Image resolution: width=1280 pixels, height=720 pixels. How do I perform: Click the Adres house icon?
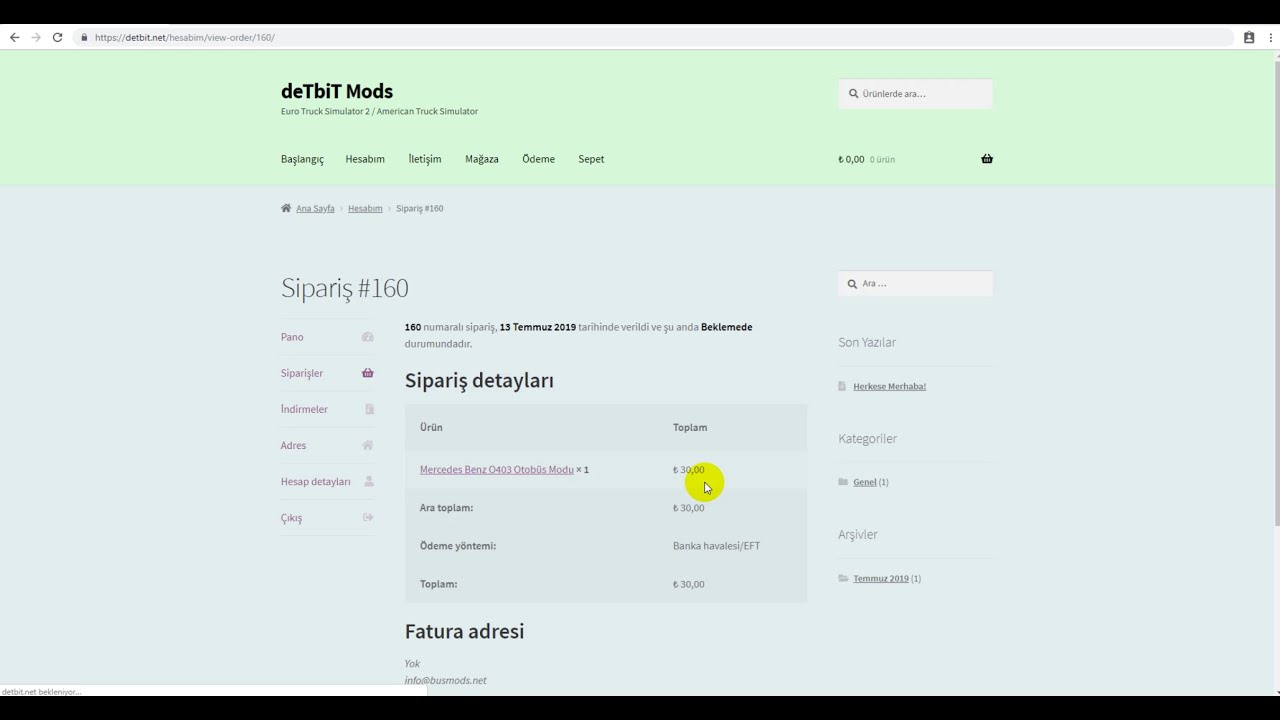(x=368, y=445)
